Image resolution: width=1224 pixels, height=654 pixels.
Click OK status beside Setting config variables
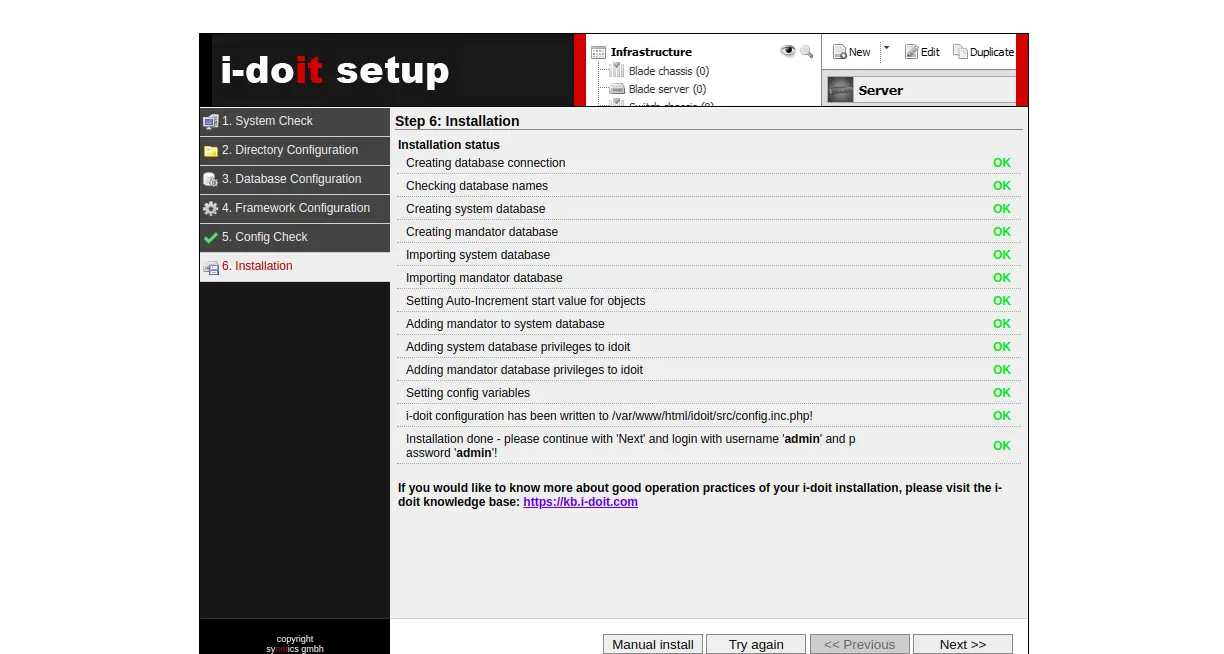[x=1002, y=393]
